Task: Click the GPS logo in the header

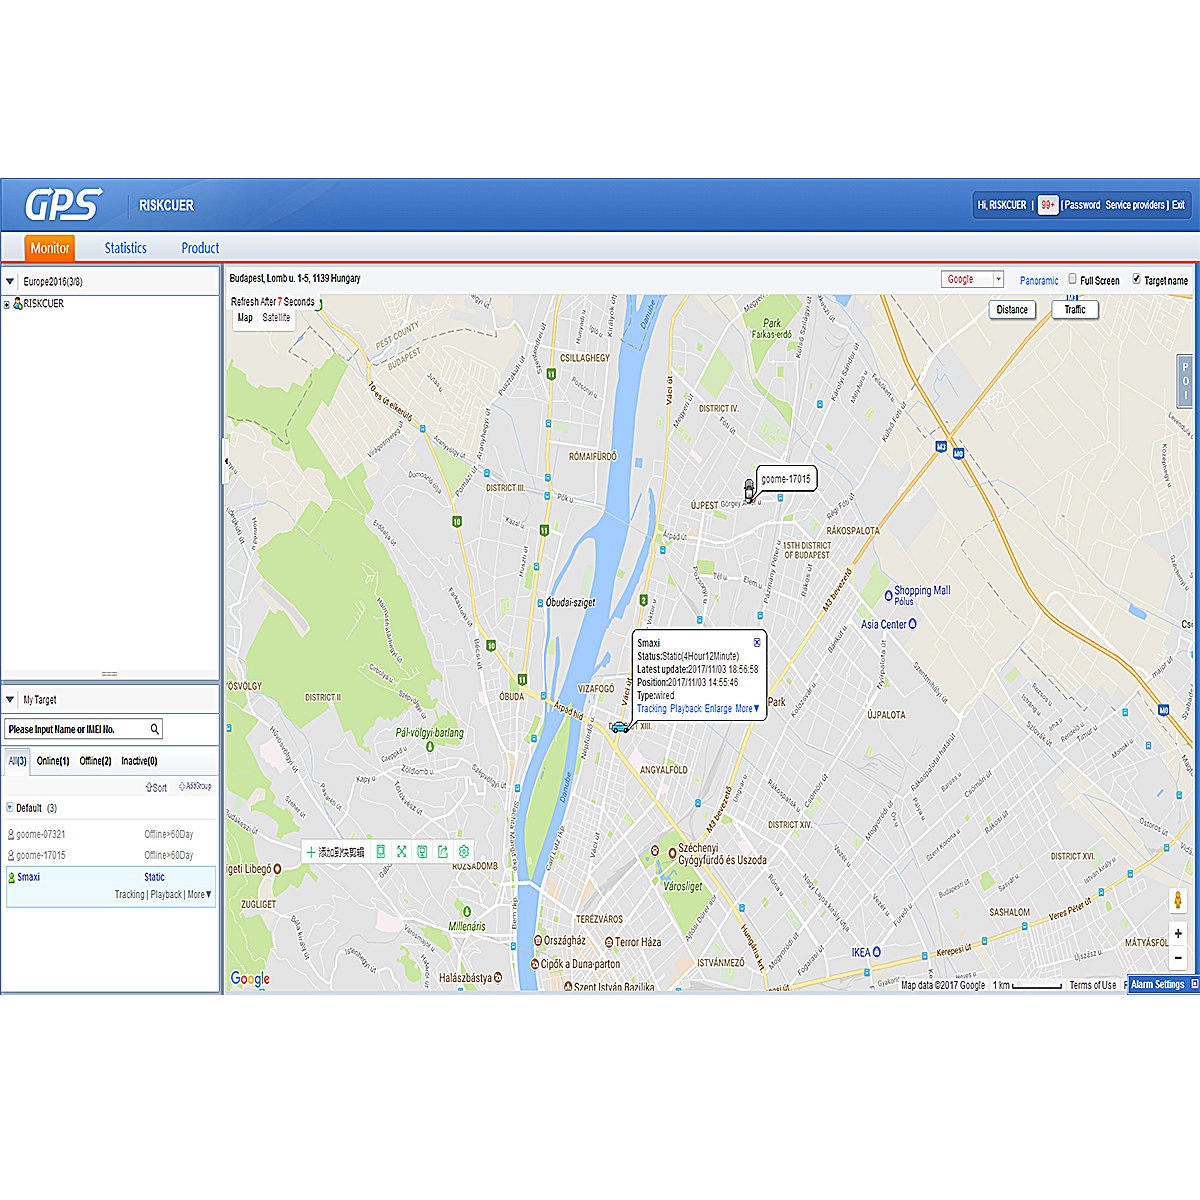Action: (64, 205)
